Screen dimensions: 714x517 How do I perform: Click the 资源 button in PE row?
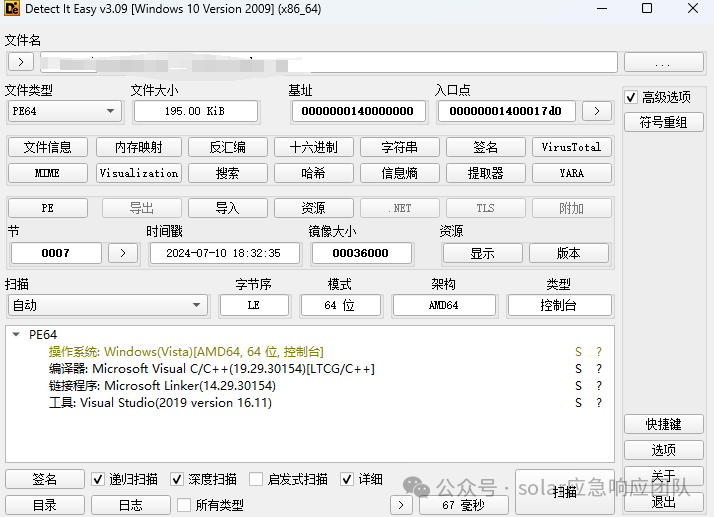pyautogui.click(x=314, y=208)
